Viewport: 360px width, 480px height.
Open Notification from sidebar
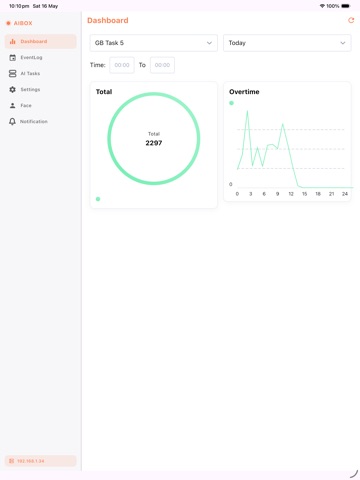tap(41, 122)
